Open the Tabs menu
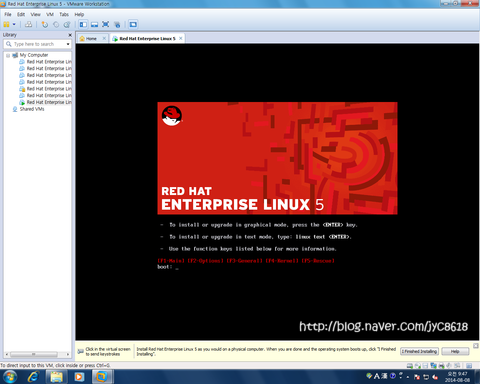This screenshot has height=384, width=480. pos(64,14)
